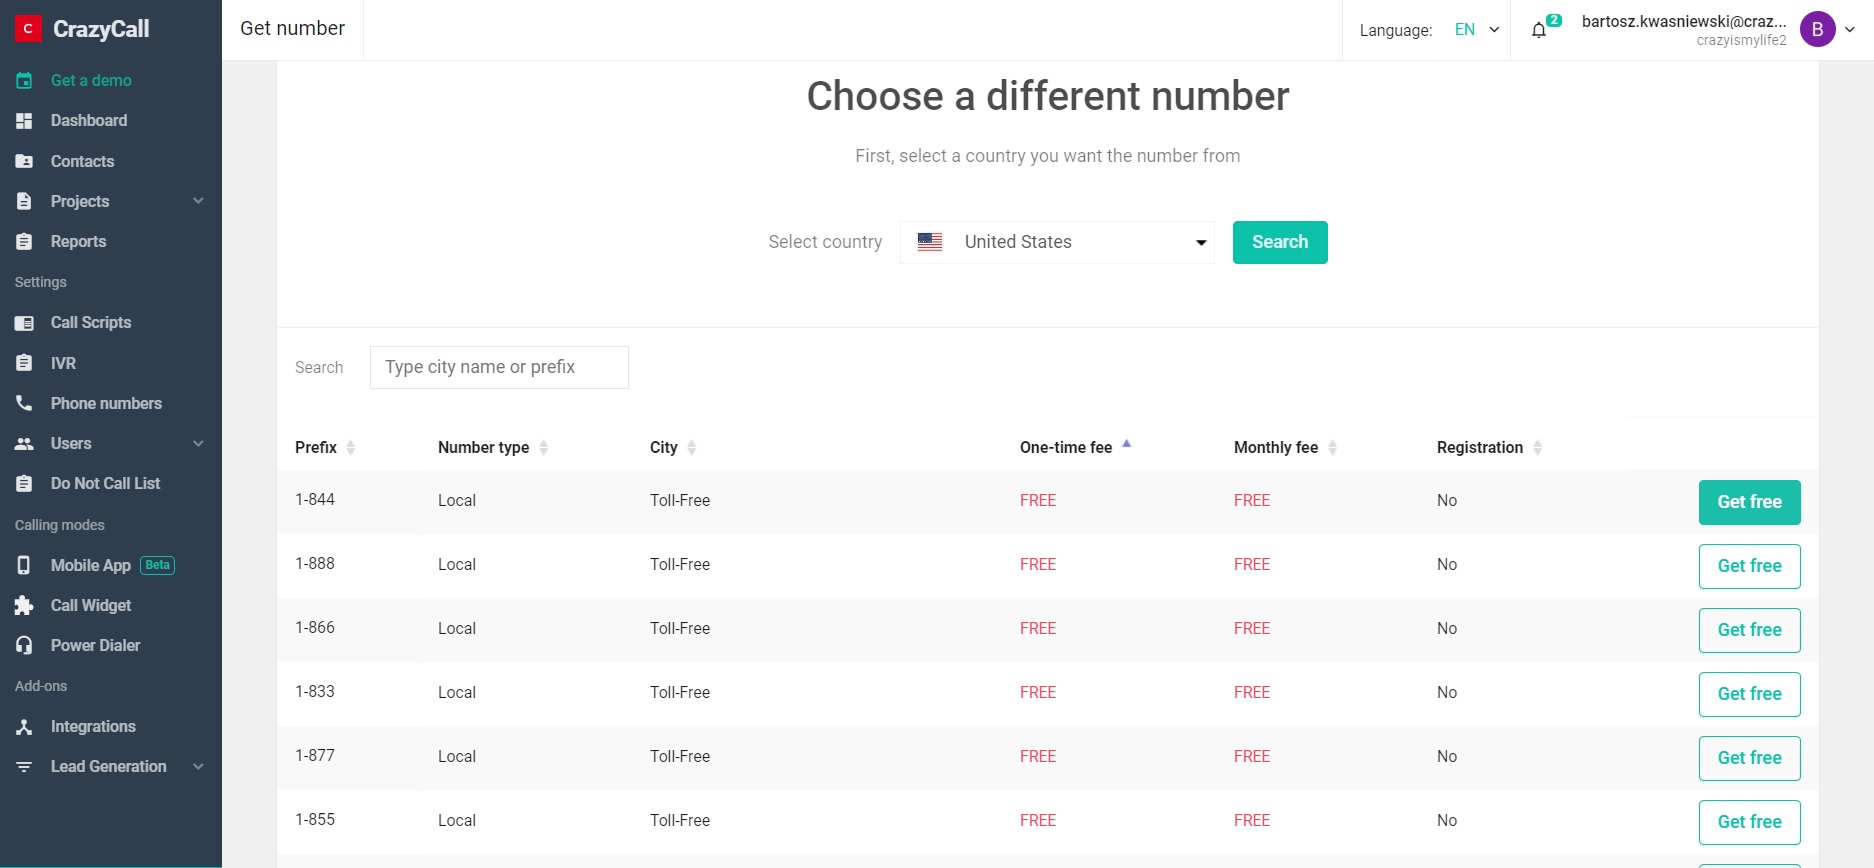Image resolution: width=1874 pixels, height=868 pixels.
Task: Click the CrazyCall logo icon
Action: (x=28, y=29)
